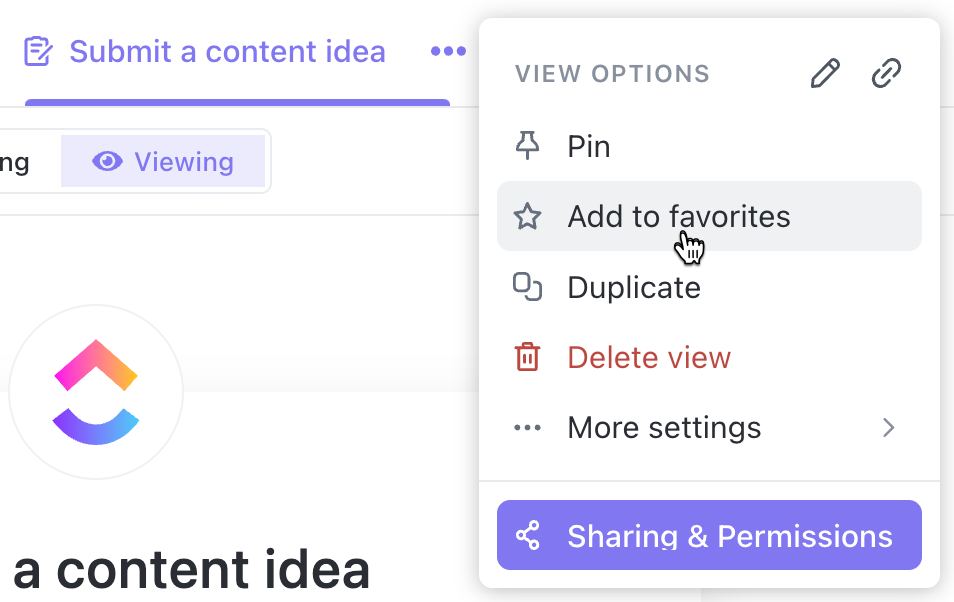Click the document icon on Submit a content idea
Viewport: 954px width, 602px height.
[x=38, y=50]
